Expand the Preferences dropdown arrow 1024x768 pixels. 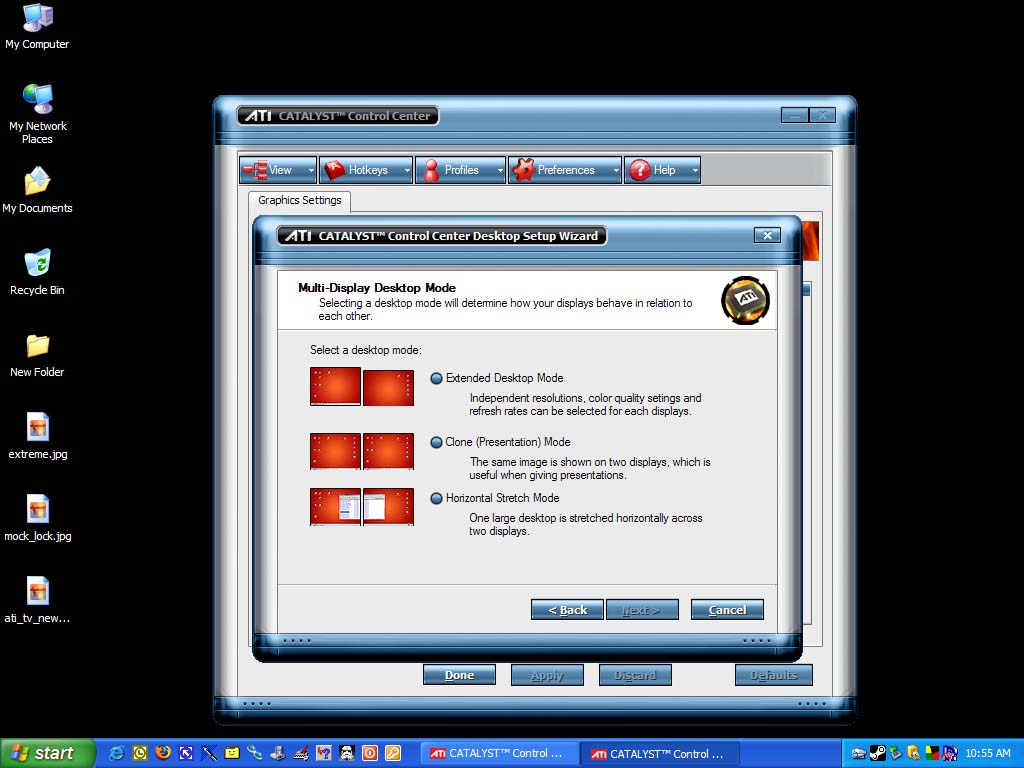[615, 170]
